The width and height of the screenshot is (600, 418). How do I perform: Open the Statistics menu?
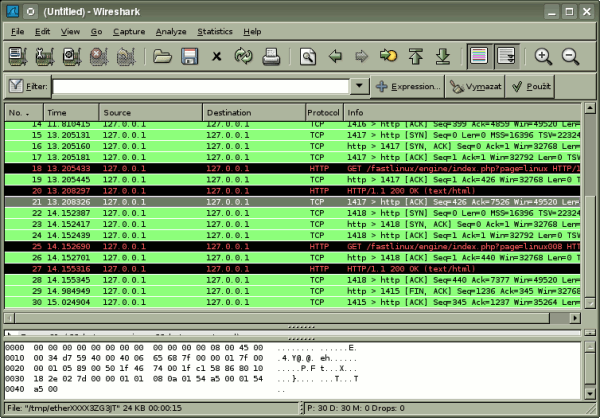(215, 32)
